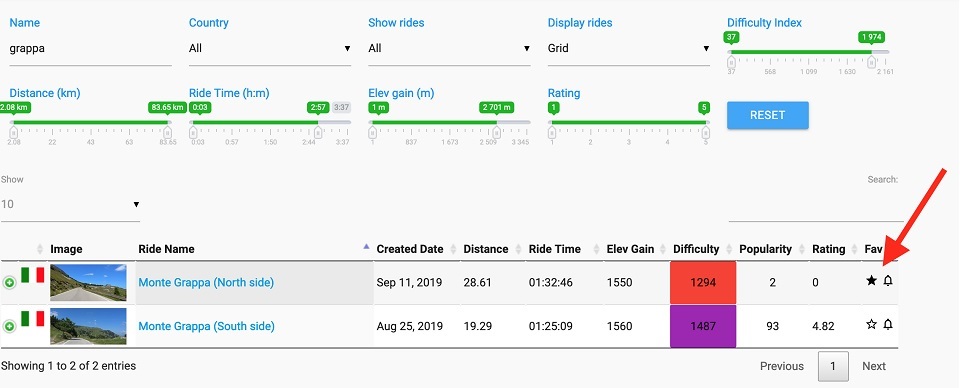Click the RESET button

768,115
